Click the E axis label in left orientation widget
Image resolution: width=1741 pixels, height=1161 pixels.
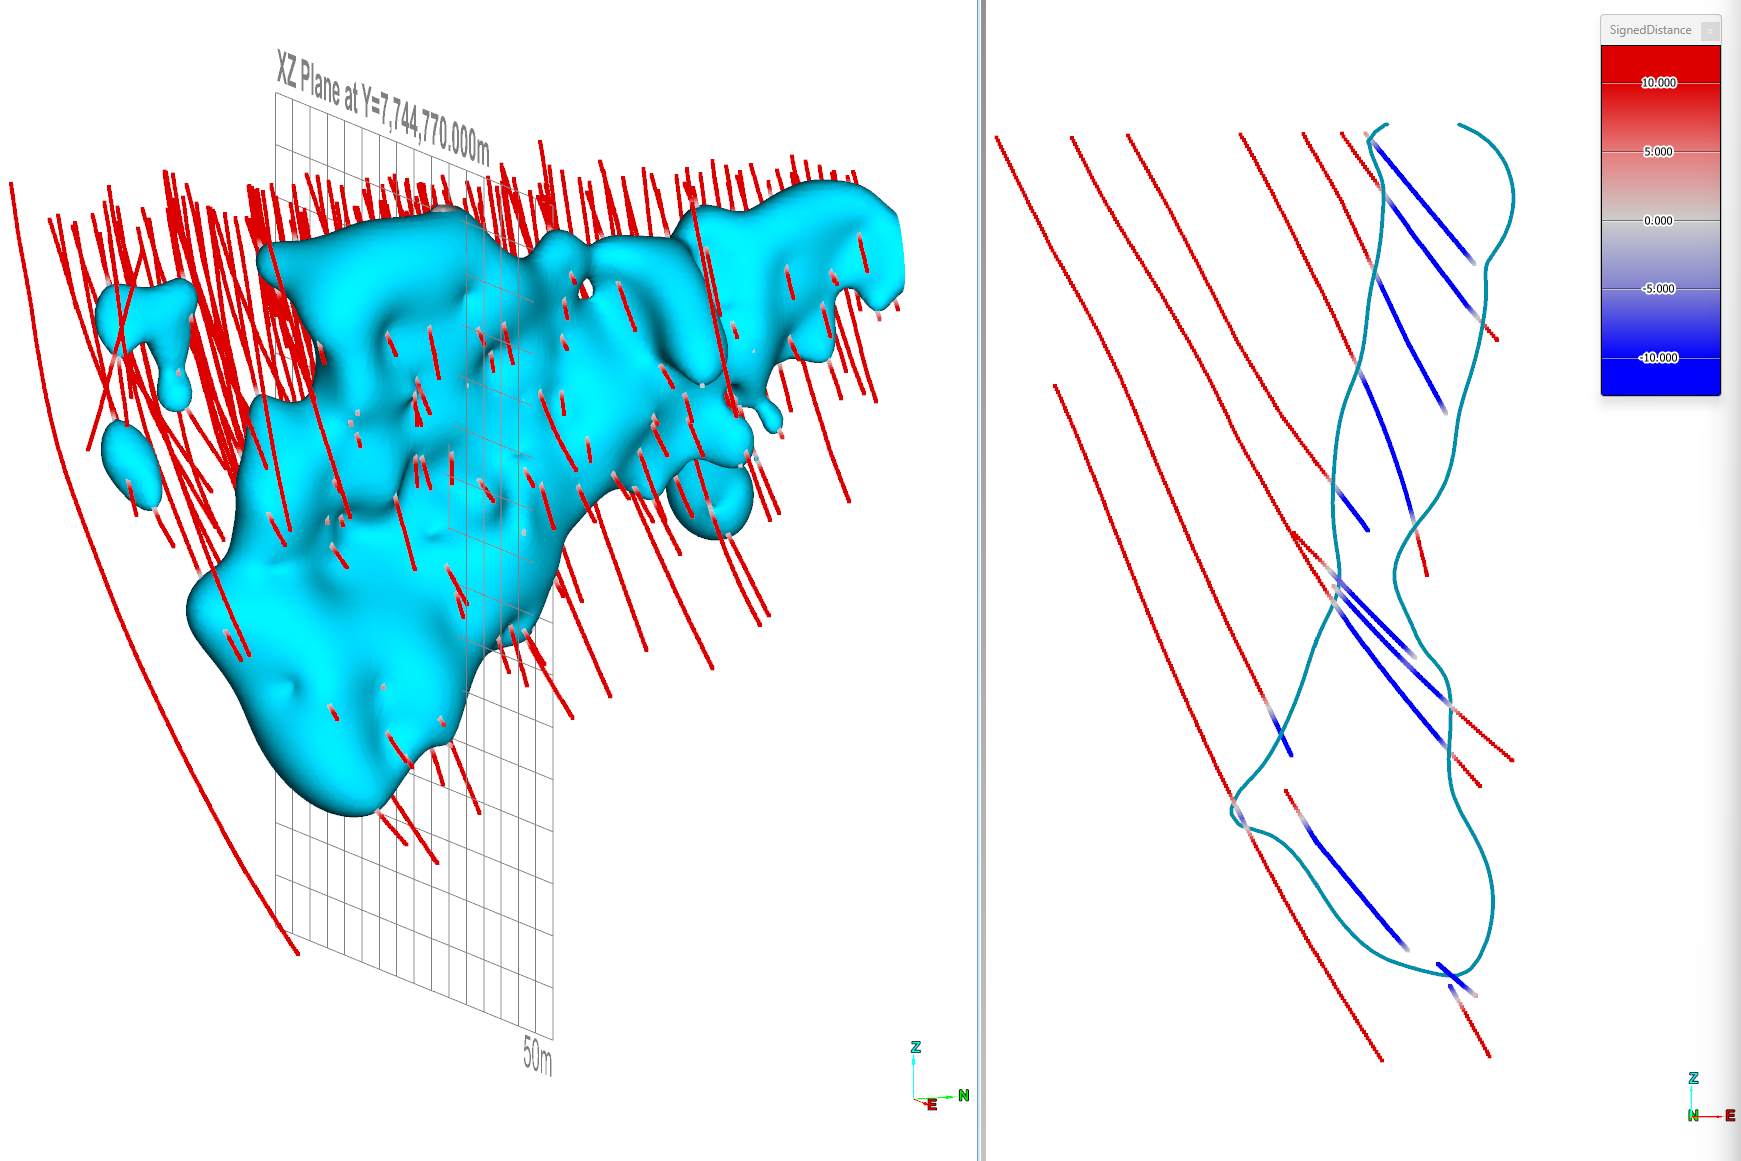pos(930,1104)
